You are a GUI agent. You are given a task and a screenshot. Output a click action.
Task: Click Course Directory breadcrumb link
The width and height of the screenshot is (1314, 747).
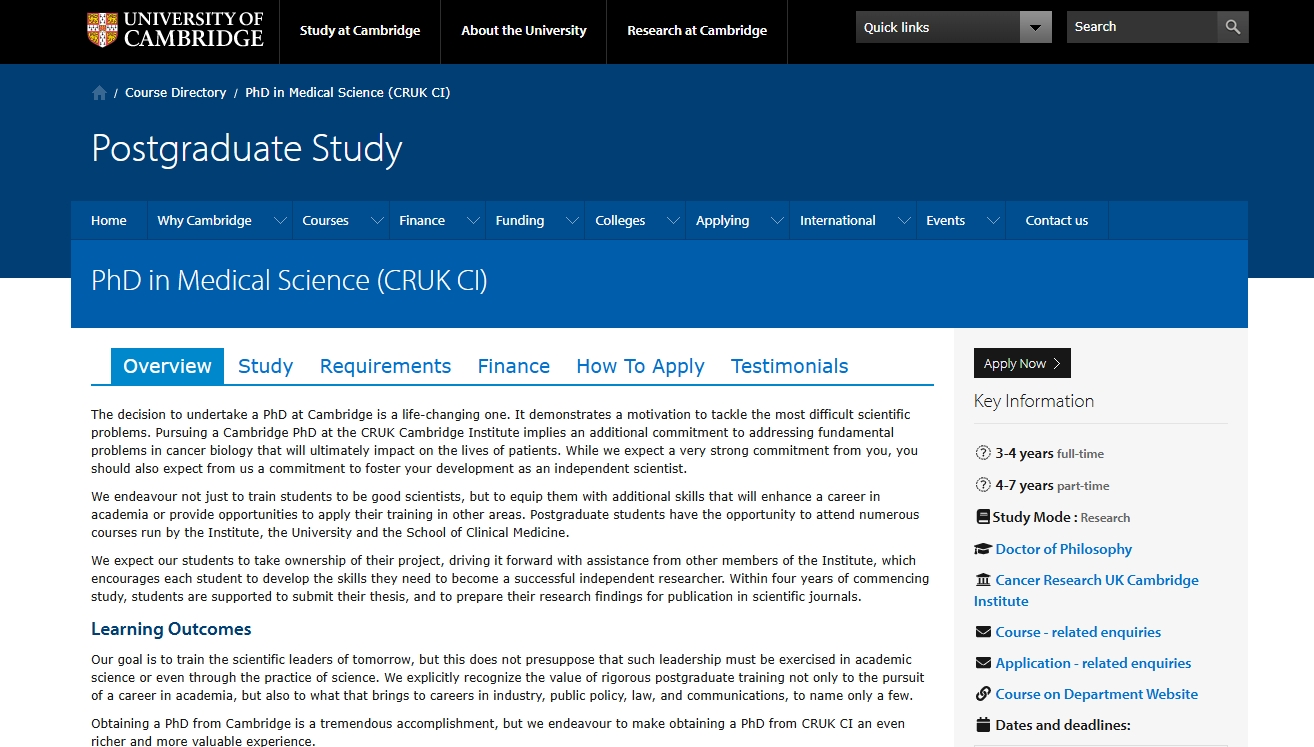(176, 93)
